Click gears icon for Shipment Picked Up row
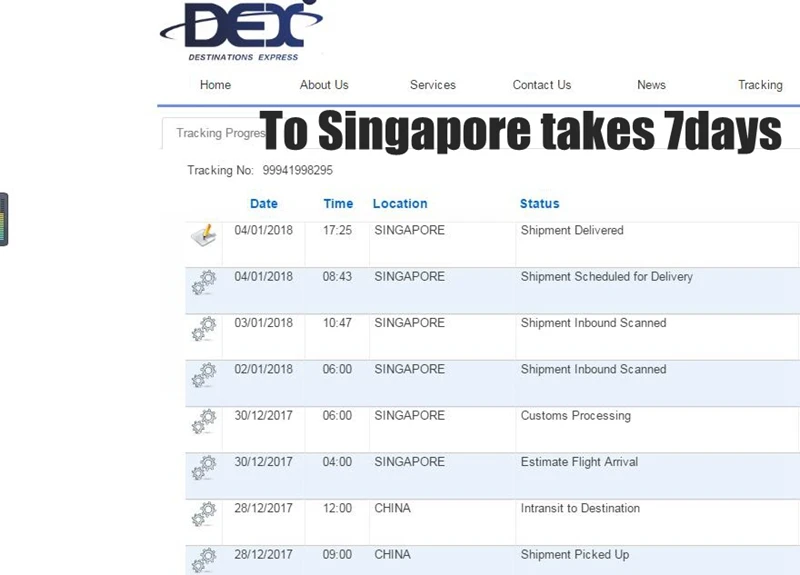This screenshot has width=800, height=575. pyautogui.click(x=204, y=560)
